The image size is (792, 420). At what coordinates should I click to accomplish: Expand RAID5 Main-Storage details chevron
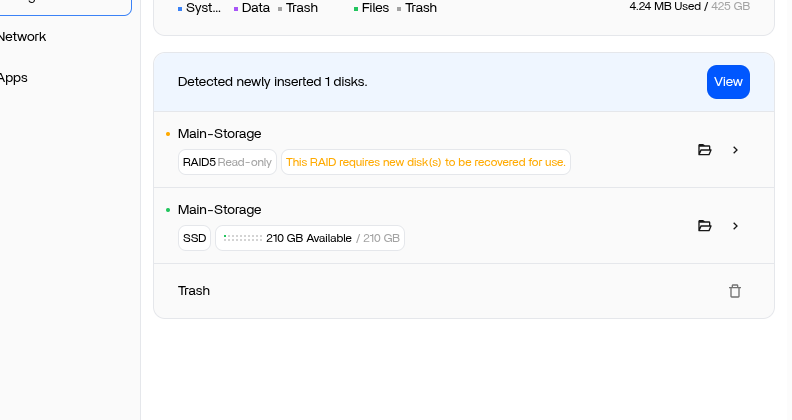click(735, 150)
